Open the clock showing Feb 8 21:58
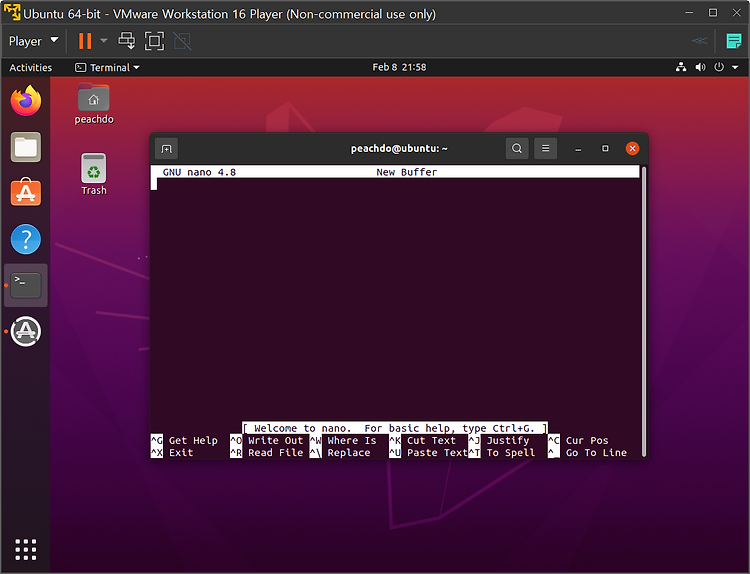Viewport: 750px width, 574px height. point(399,67)
